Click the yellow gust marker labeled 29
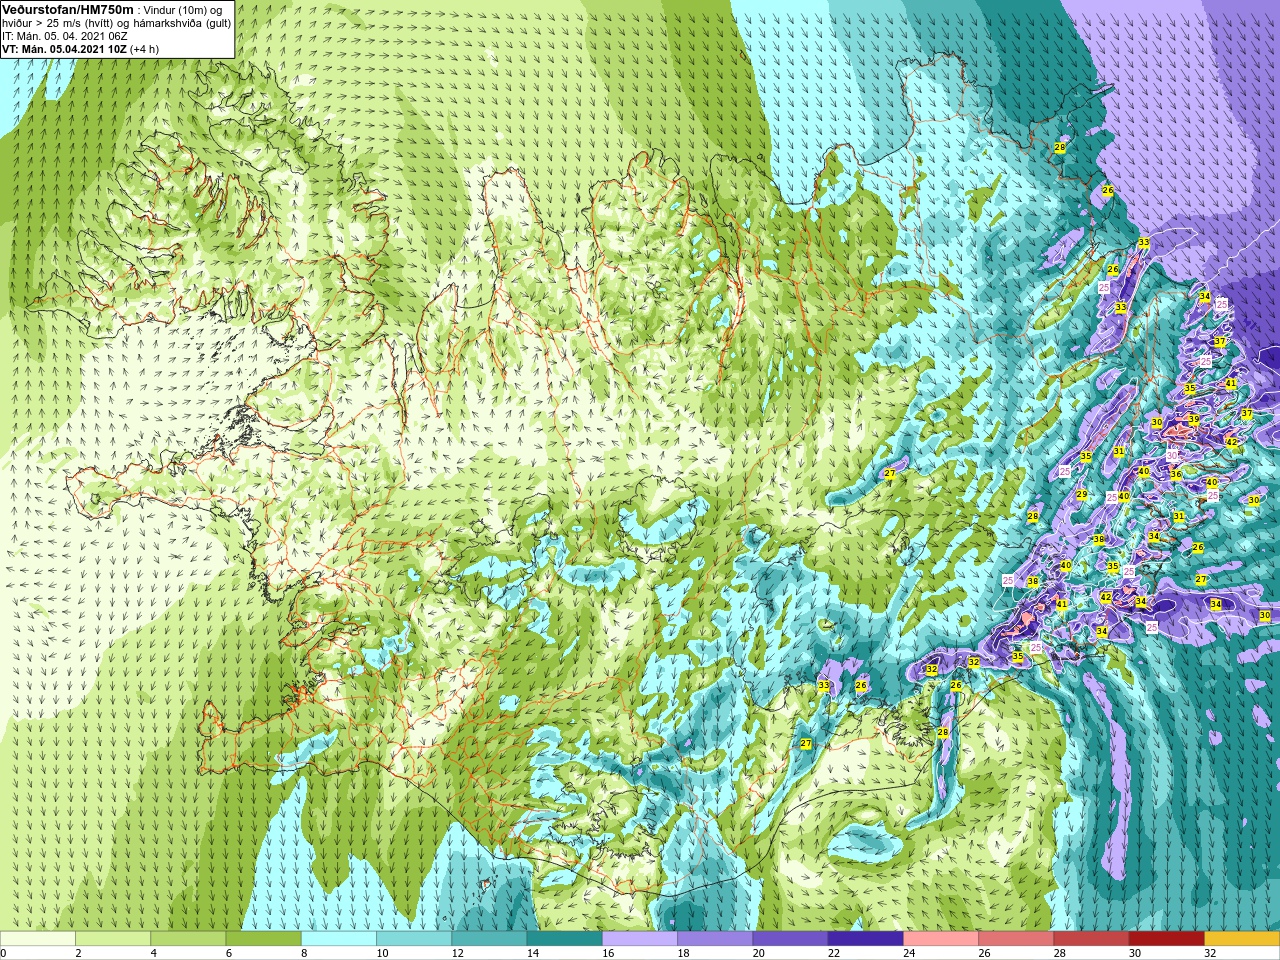Viewport: 1280px width, 960px height. [x=1081, y=495]
